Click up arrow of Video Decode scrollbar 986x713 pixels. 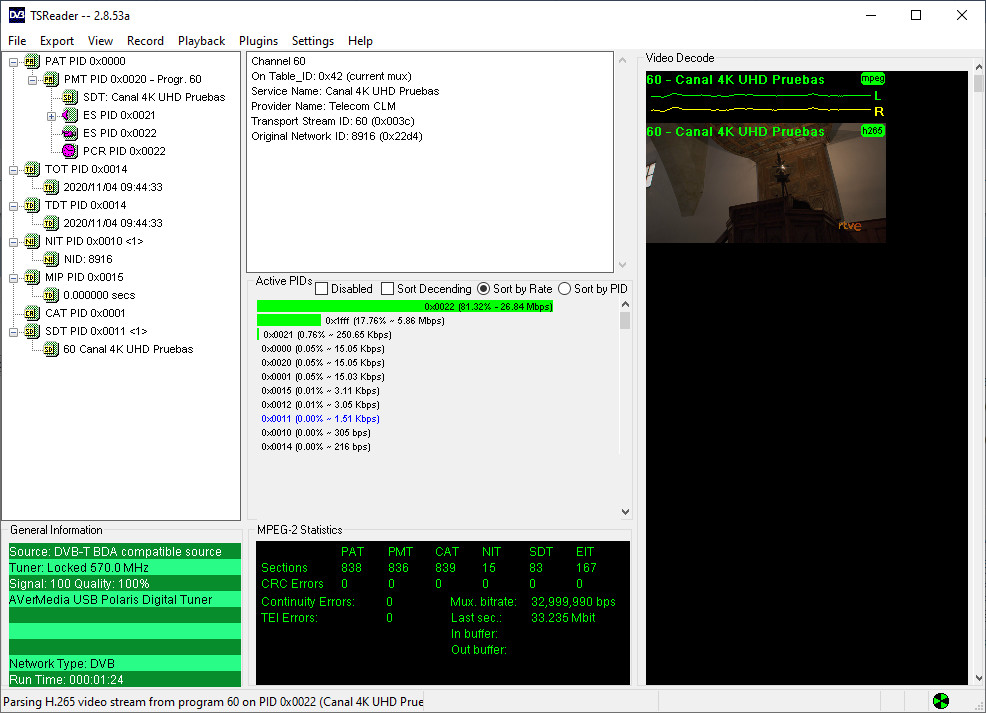(978, 67)
